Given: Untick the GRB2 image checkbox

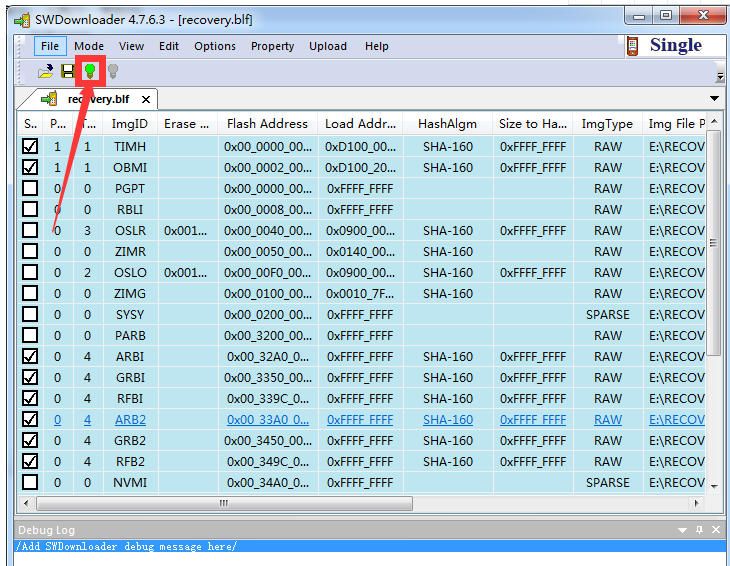Looking at the screenshot, I should 30,440.
